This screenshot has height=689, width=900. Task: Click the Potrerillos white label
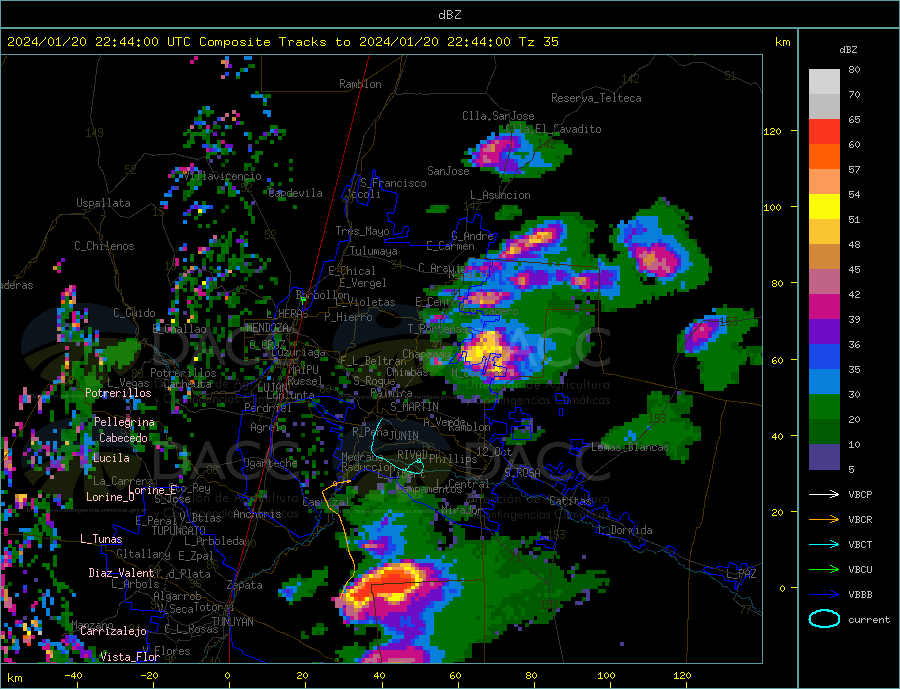coord(118,393)
